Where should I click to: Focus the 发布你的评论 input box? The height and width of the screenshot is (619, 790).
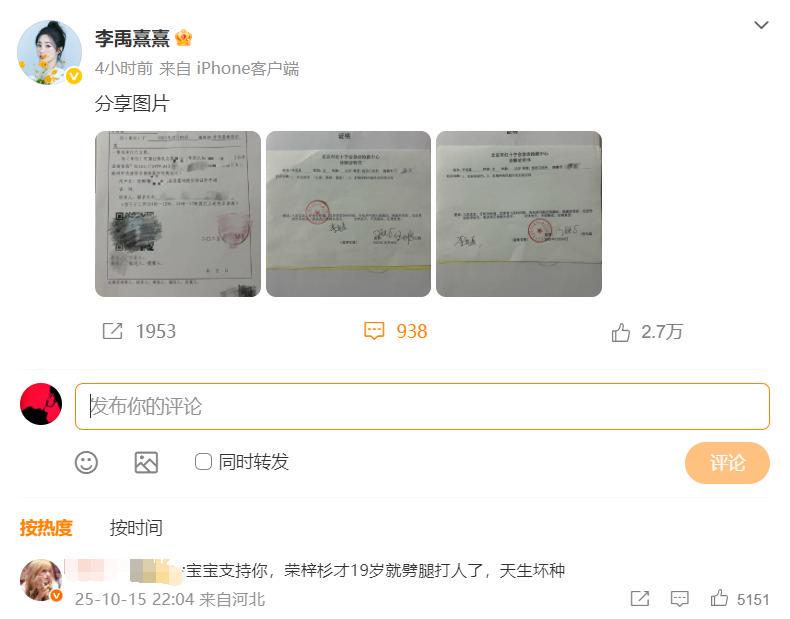coord(422,406)
